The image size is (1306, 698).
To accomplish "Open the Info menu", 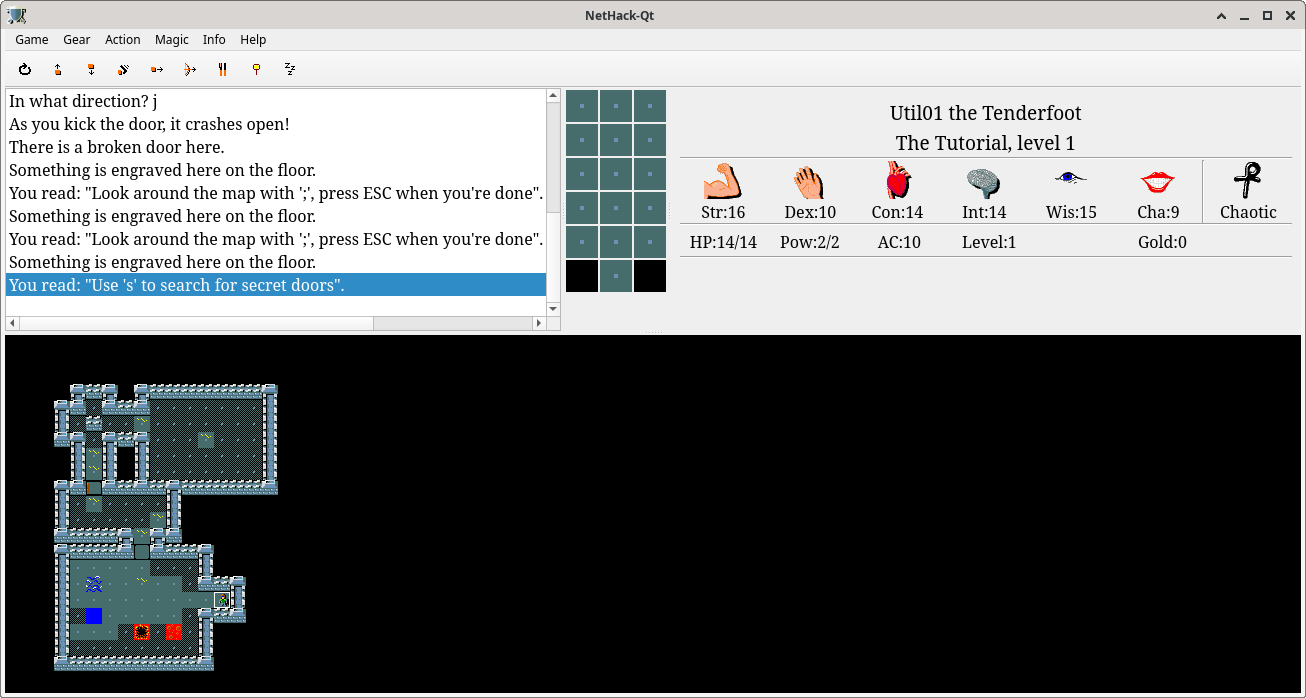I will click(214, 40).
